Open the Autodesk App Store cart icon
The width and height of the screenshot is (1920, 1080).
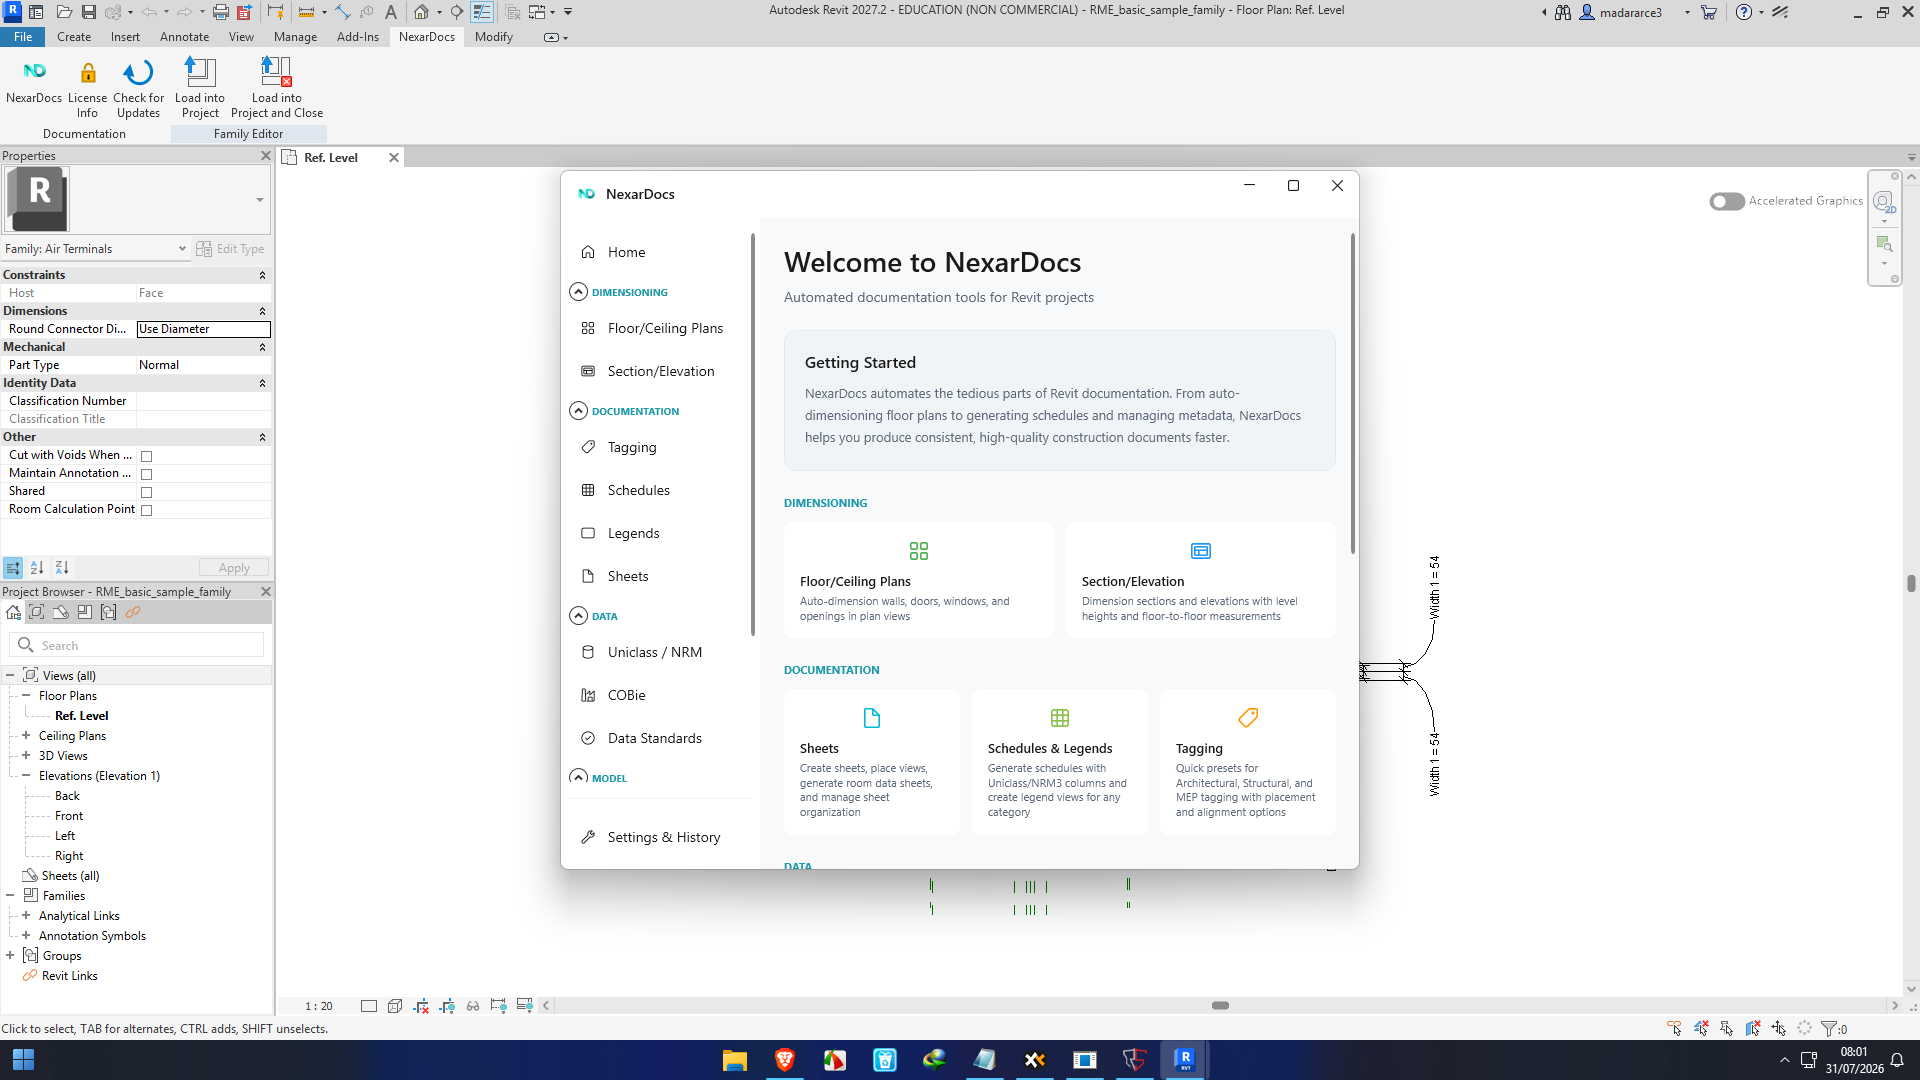[1709, 12]
